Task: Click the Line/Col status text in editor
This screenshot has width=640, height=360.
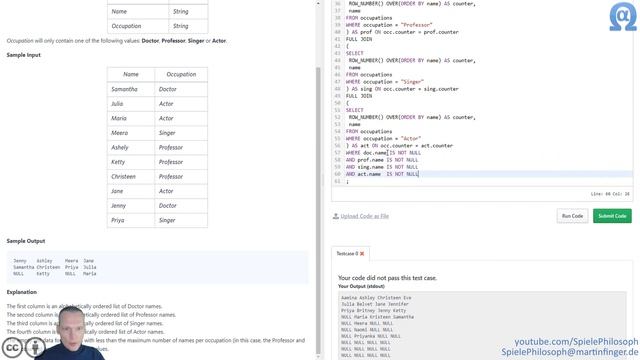Action: [610, 194]
